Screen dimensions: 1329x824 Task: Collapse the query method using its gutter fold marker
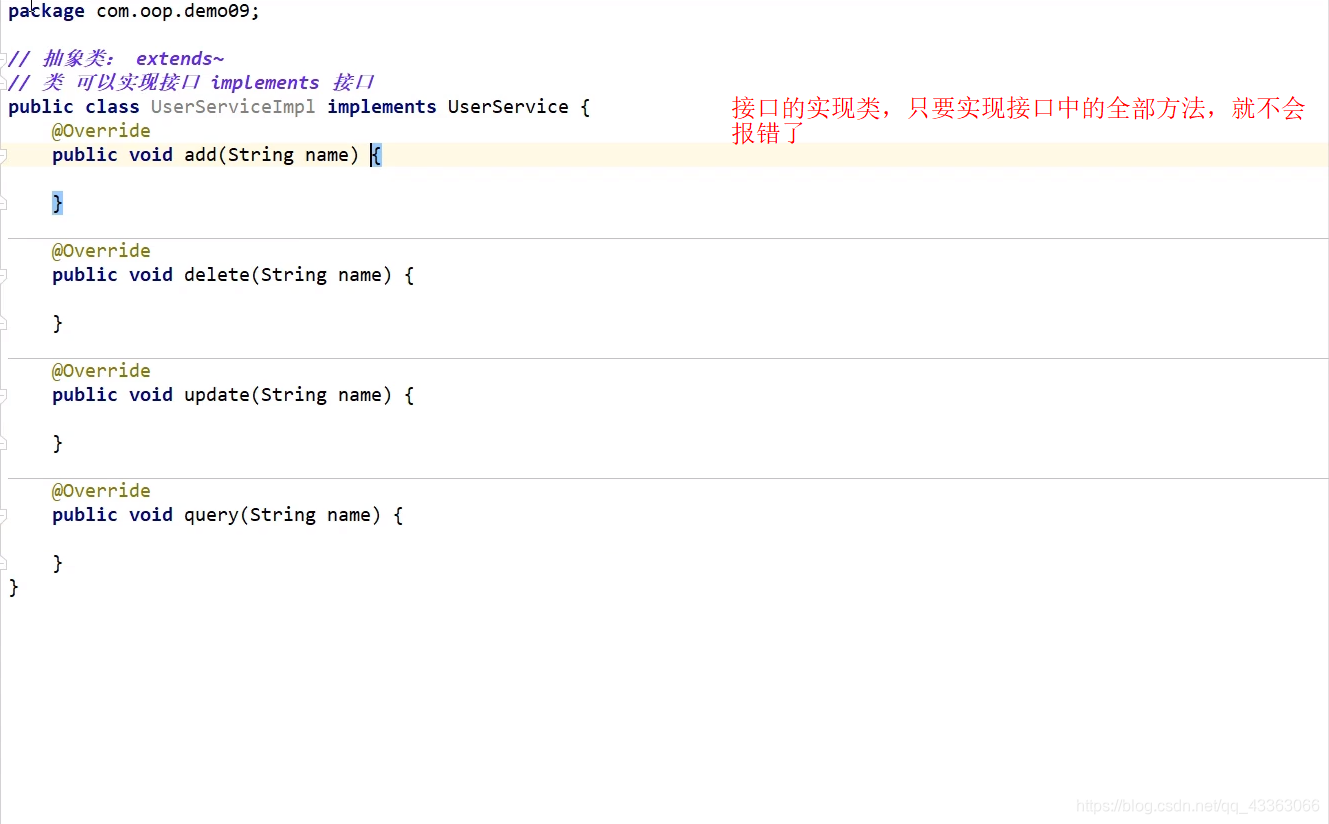tap(3, 515)
